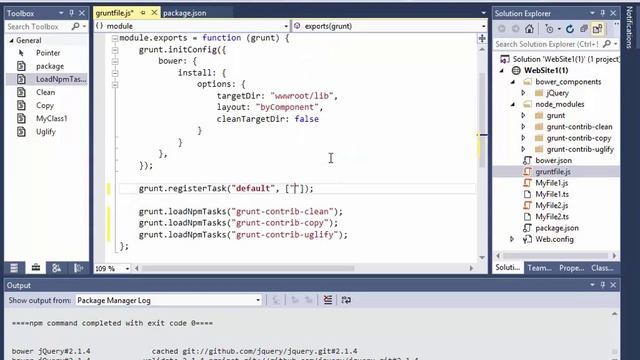
Task: Click Solution Explorer horizontal scrollbar
Action: tap(556, 256)
